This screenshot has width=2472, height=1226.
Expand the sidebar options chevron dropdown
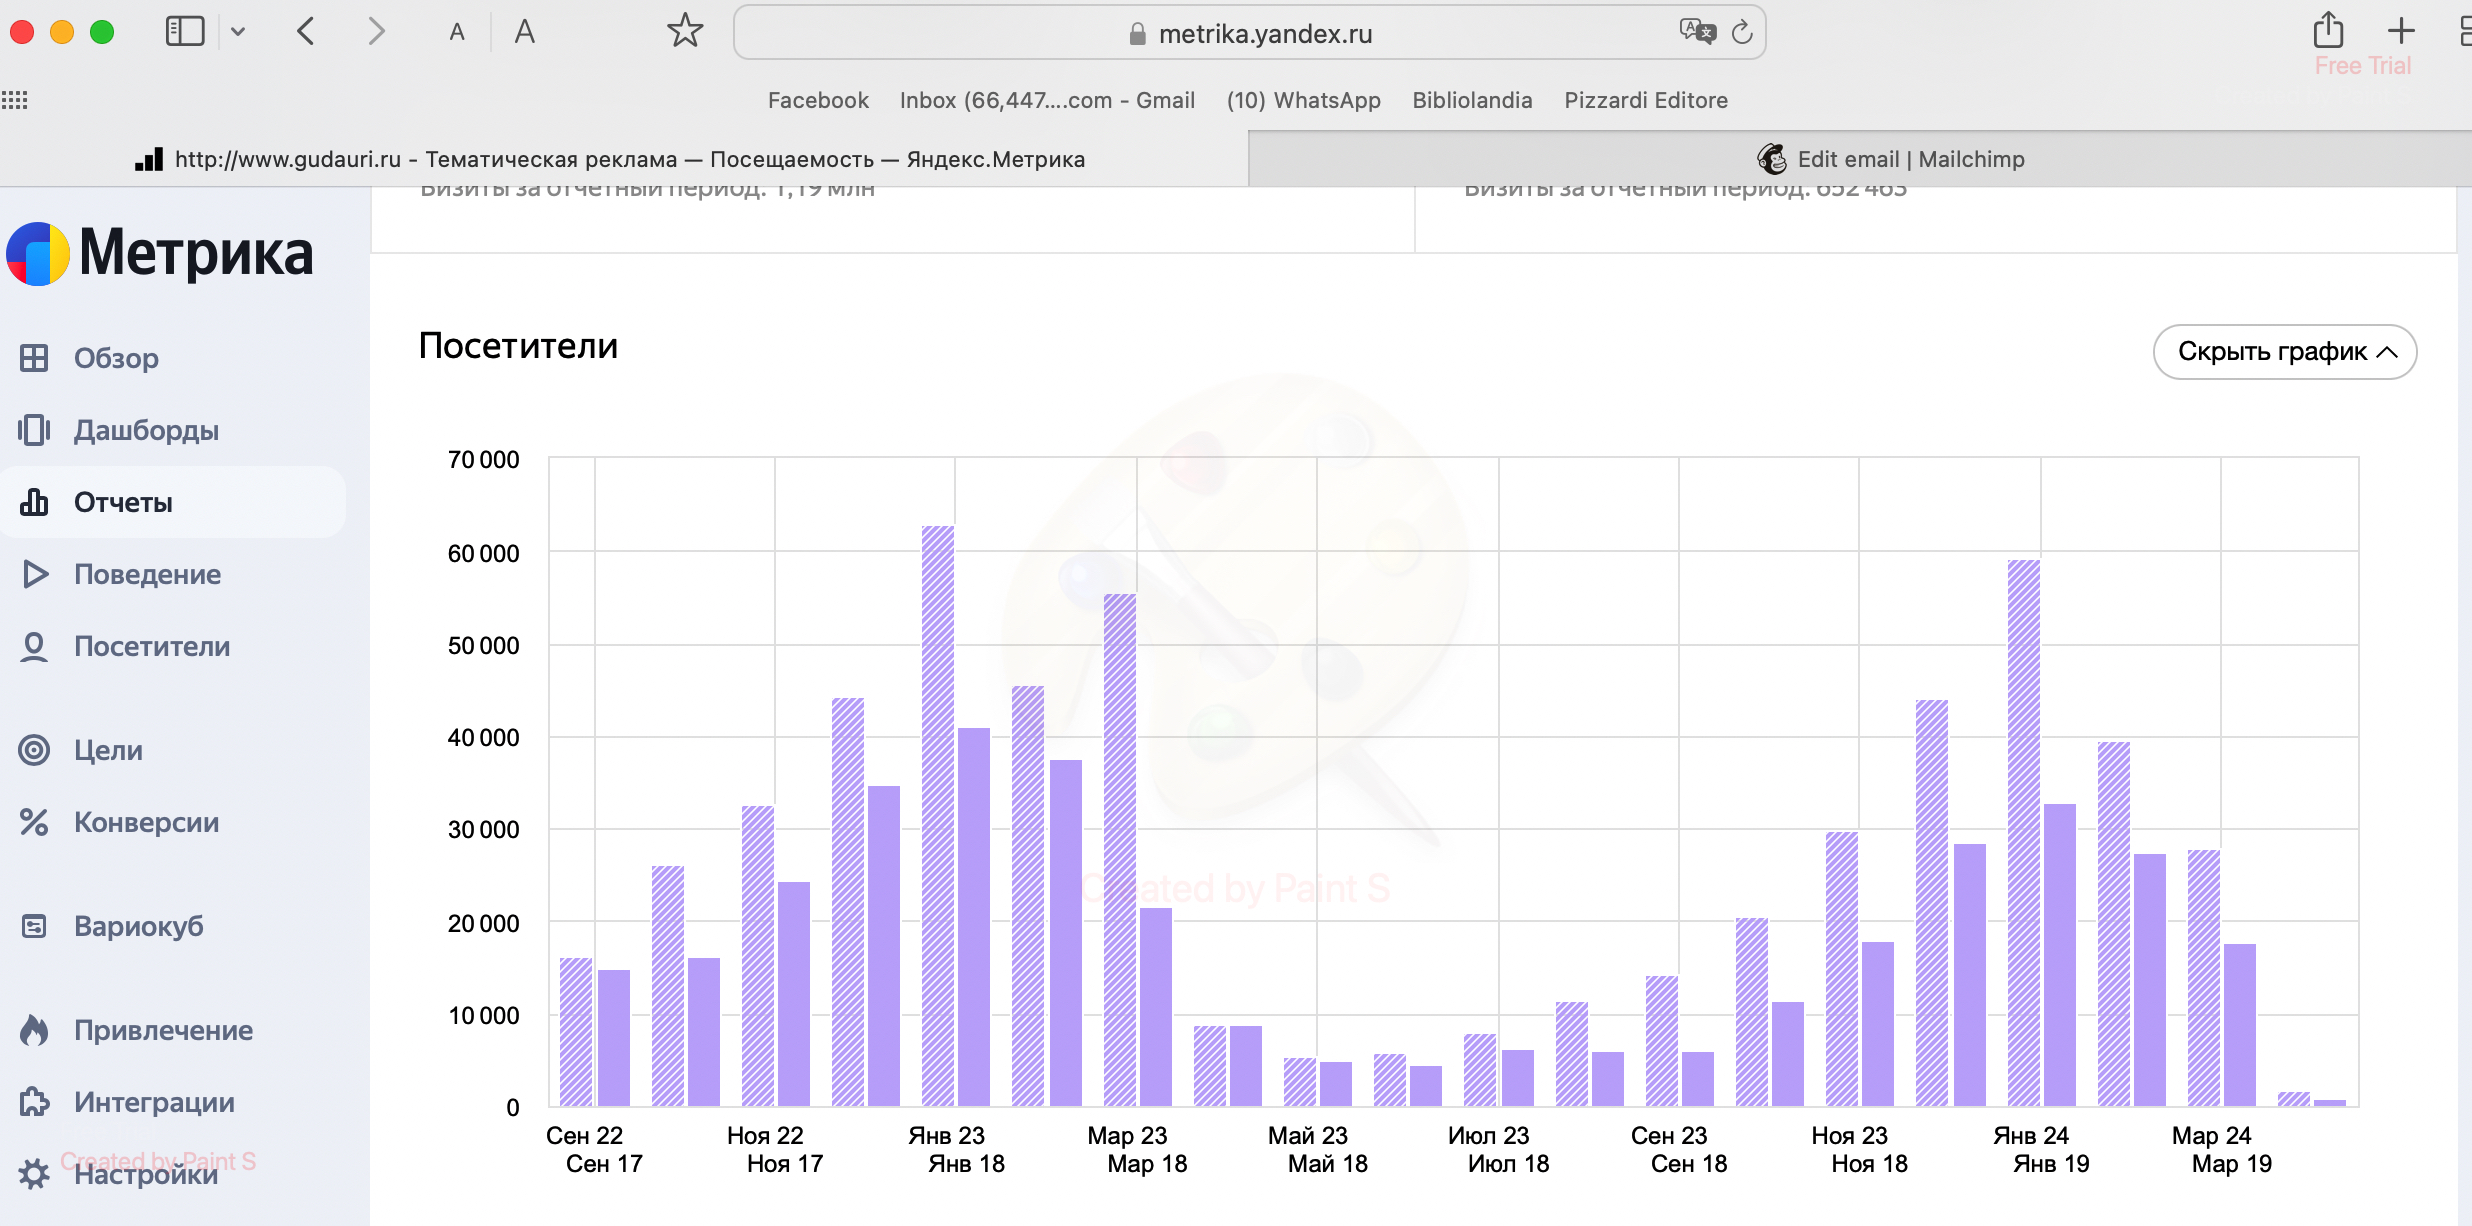238,32
